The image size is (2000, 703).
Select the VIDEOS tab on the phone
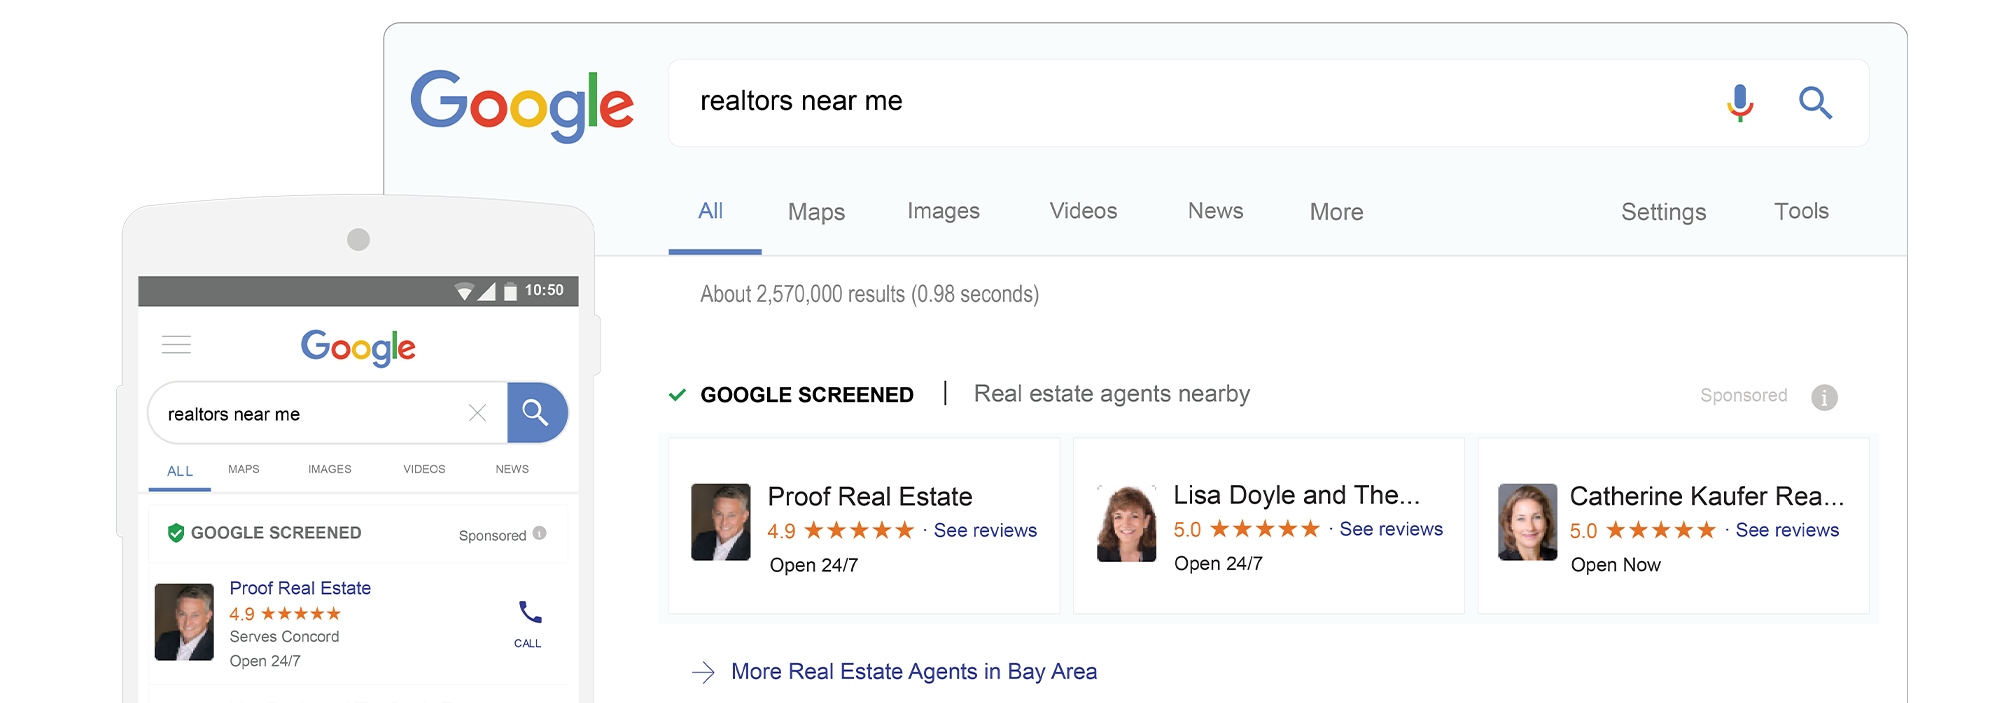pyautogui.click(x=424, y=469)
